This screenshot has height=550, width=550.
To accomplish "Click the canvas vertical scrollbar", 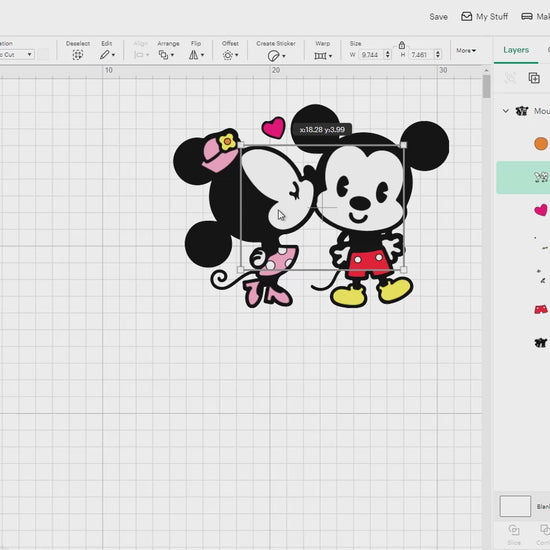I will (x=486, y=86).
